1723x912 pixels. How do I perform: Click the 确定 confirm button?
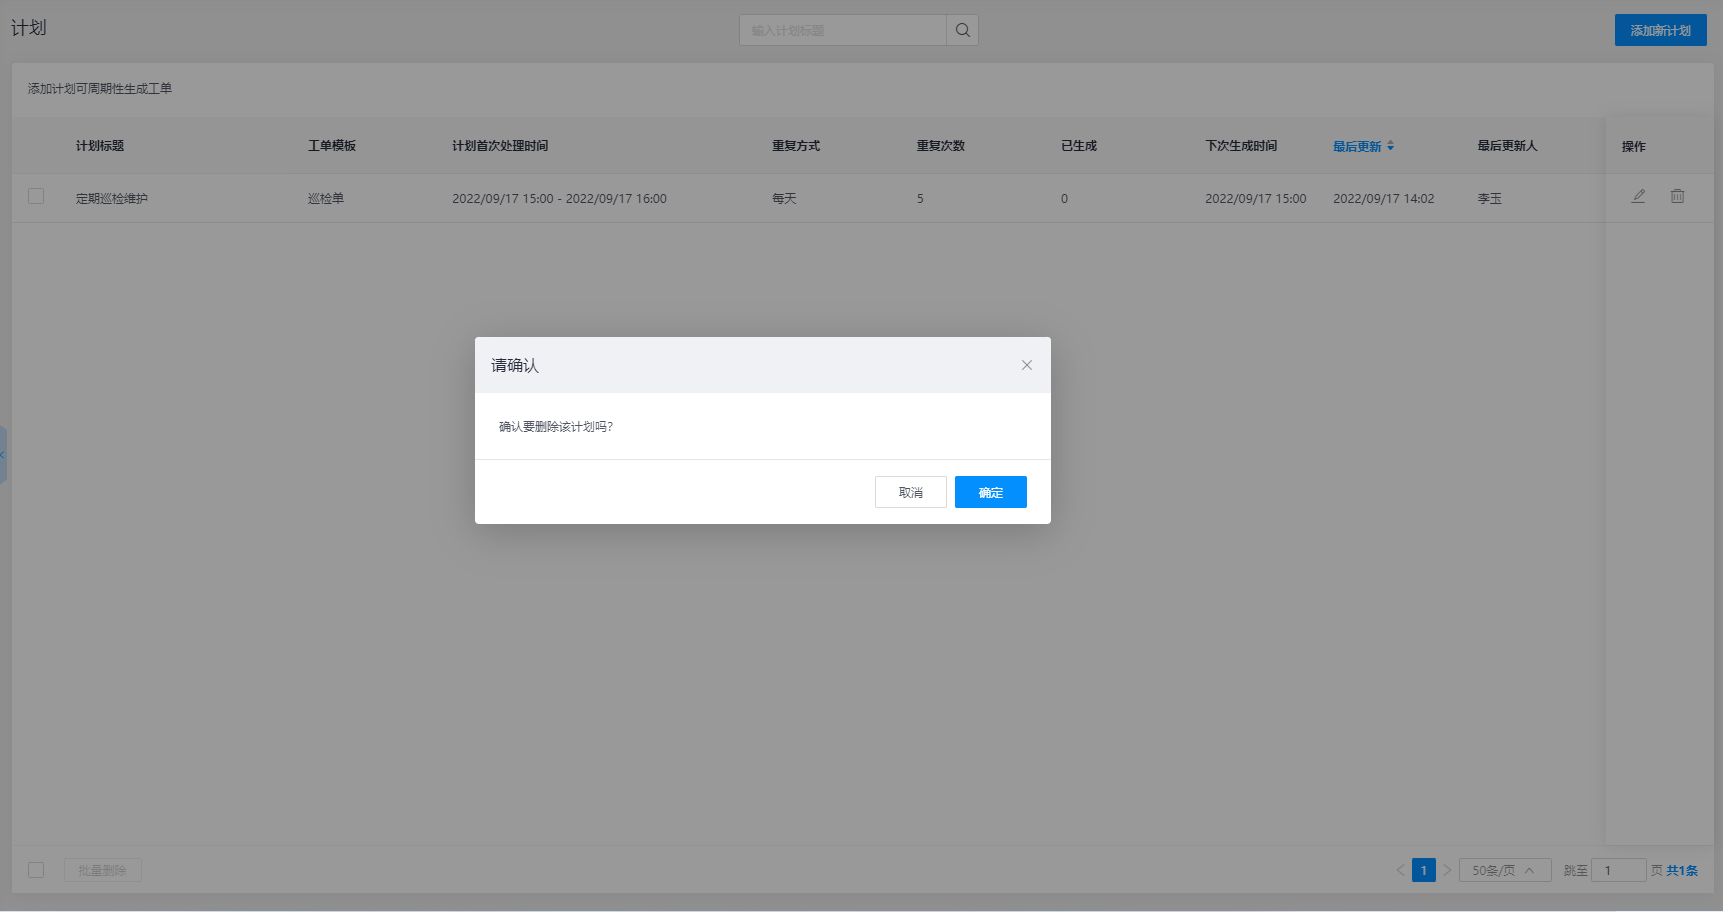point(990,492)
